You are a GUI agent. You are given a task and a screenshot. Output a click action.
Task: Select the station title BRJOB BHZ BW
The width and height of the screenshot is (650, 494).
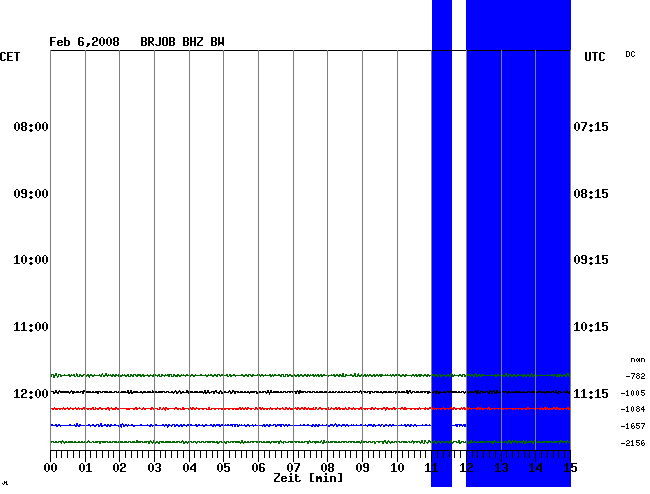coord(182,42)
